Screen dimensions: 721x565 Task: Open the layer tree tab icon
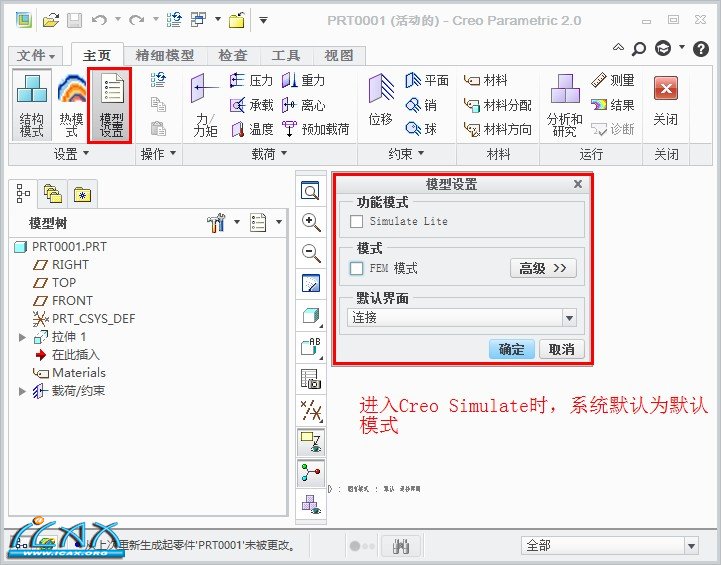tap(53, 194)
